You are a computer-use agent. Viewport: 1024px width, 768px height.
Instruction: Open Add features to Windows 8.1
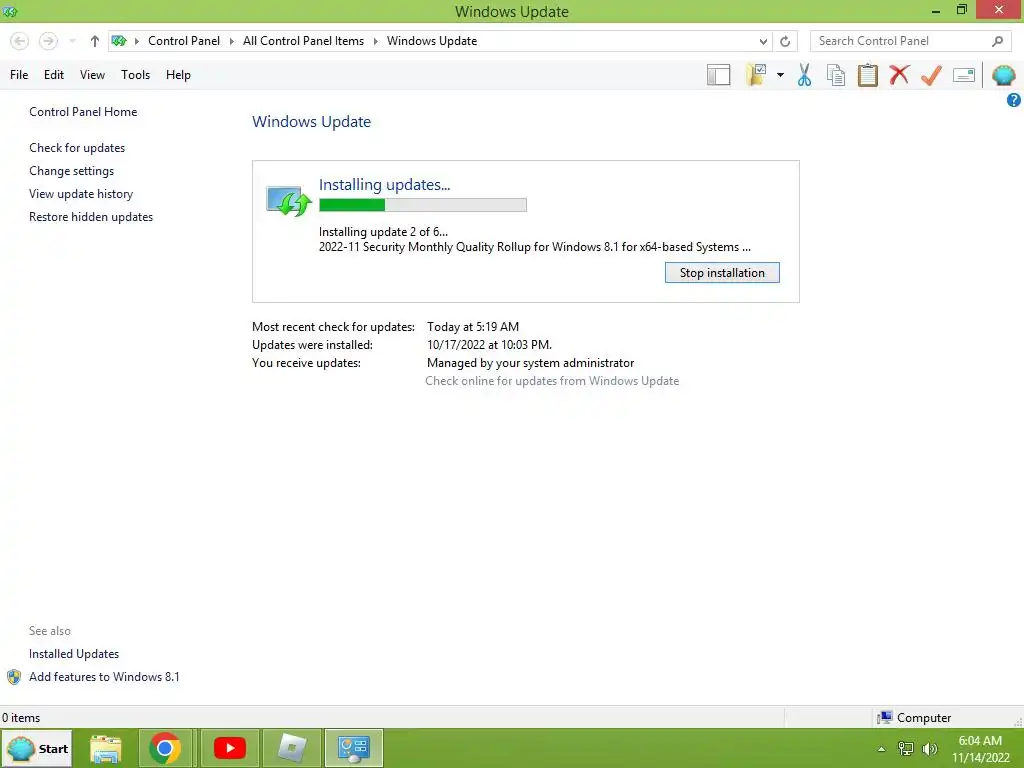click(x=104, y=677)
